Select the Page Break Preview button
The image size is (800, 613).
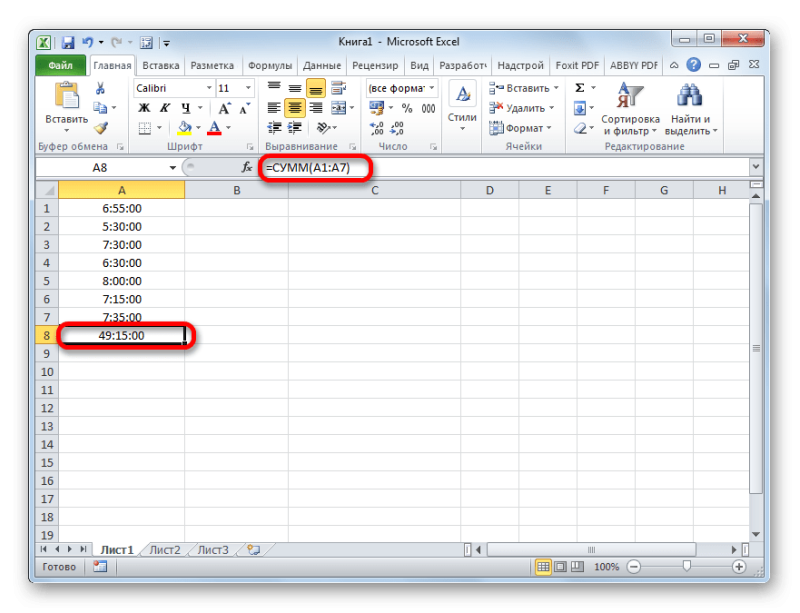tap(577, 567)
